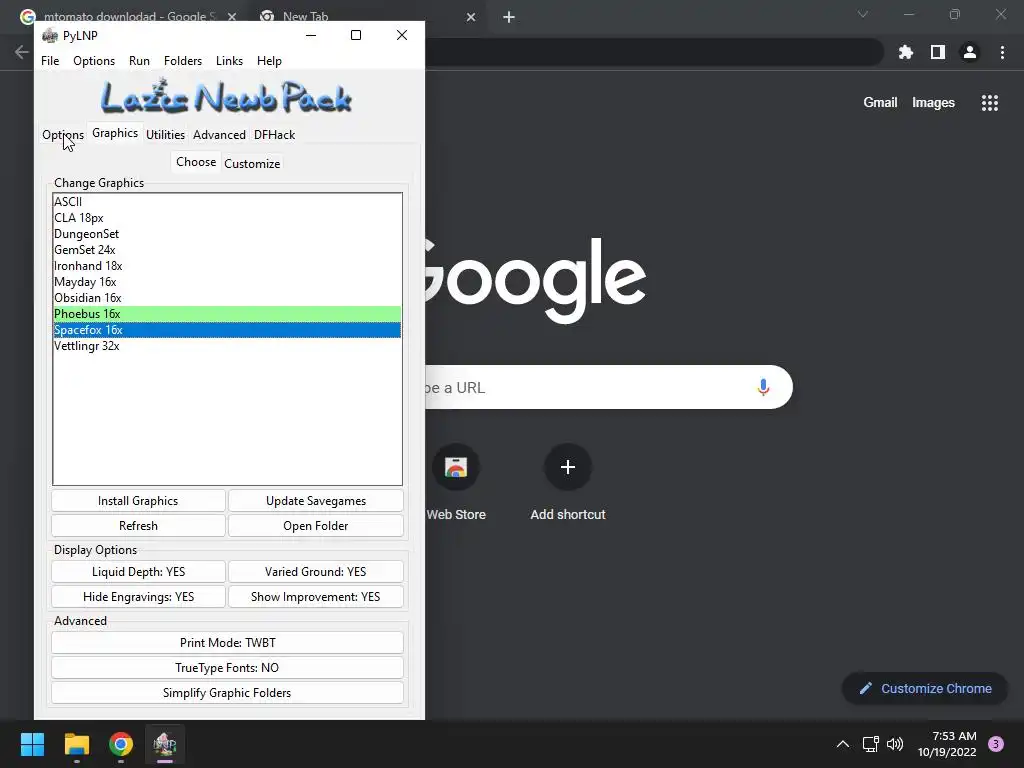Open the Help menu
This screenshot has width=1024, height=768.
pyautogui.click(x=269, y=61)
